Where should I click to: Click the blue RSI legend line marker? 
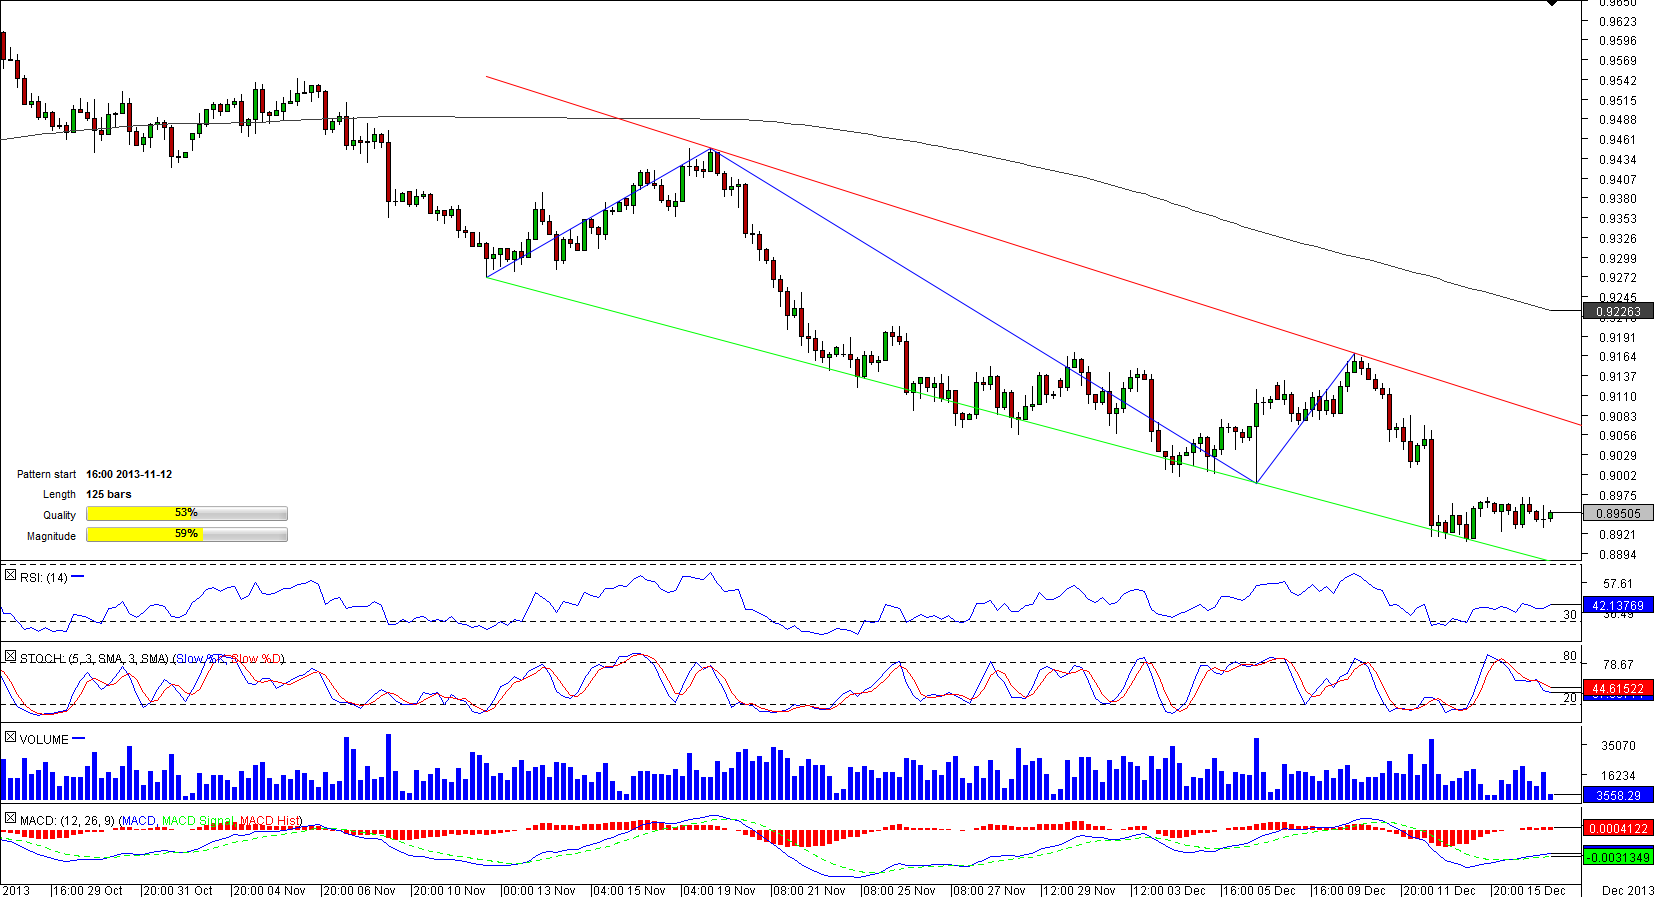[x=78, y=577]
